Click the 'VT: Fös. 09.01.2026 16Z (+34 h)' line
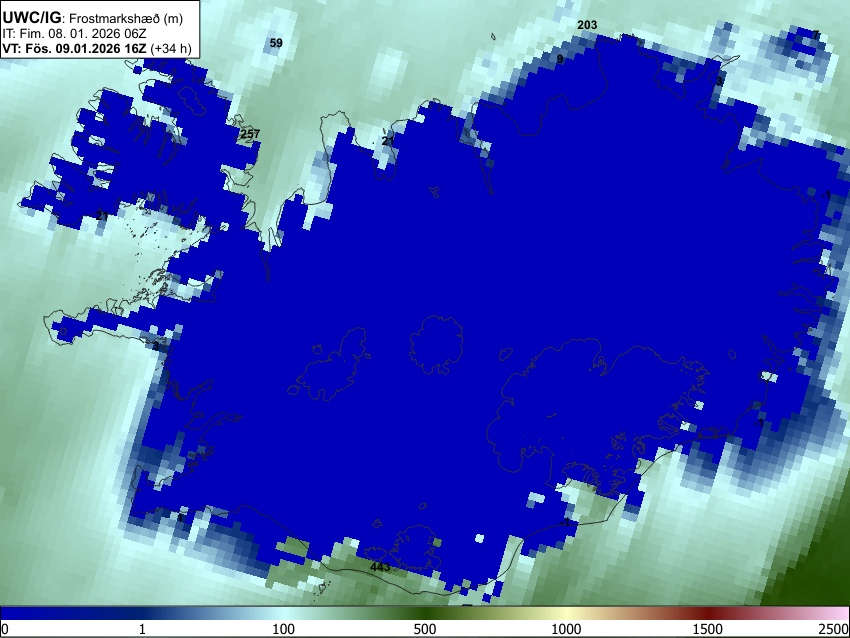The image size is (850, 638). 97,48
